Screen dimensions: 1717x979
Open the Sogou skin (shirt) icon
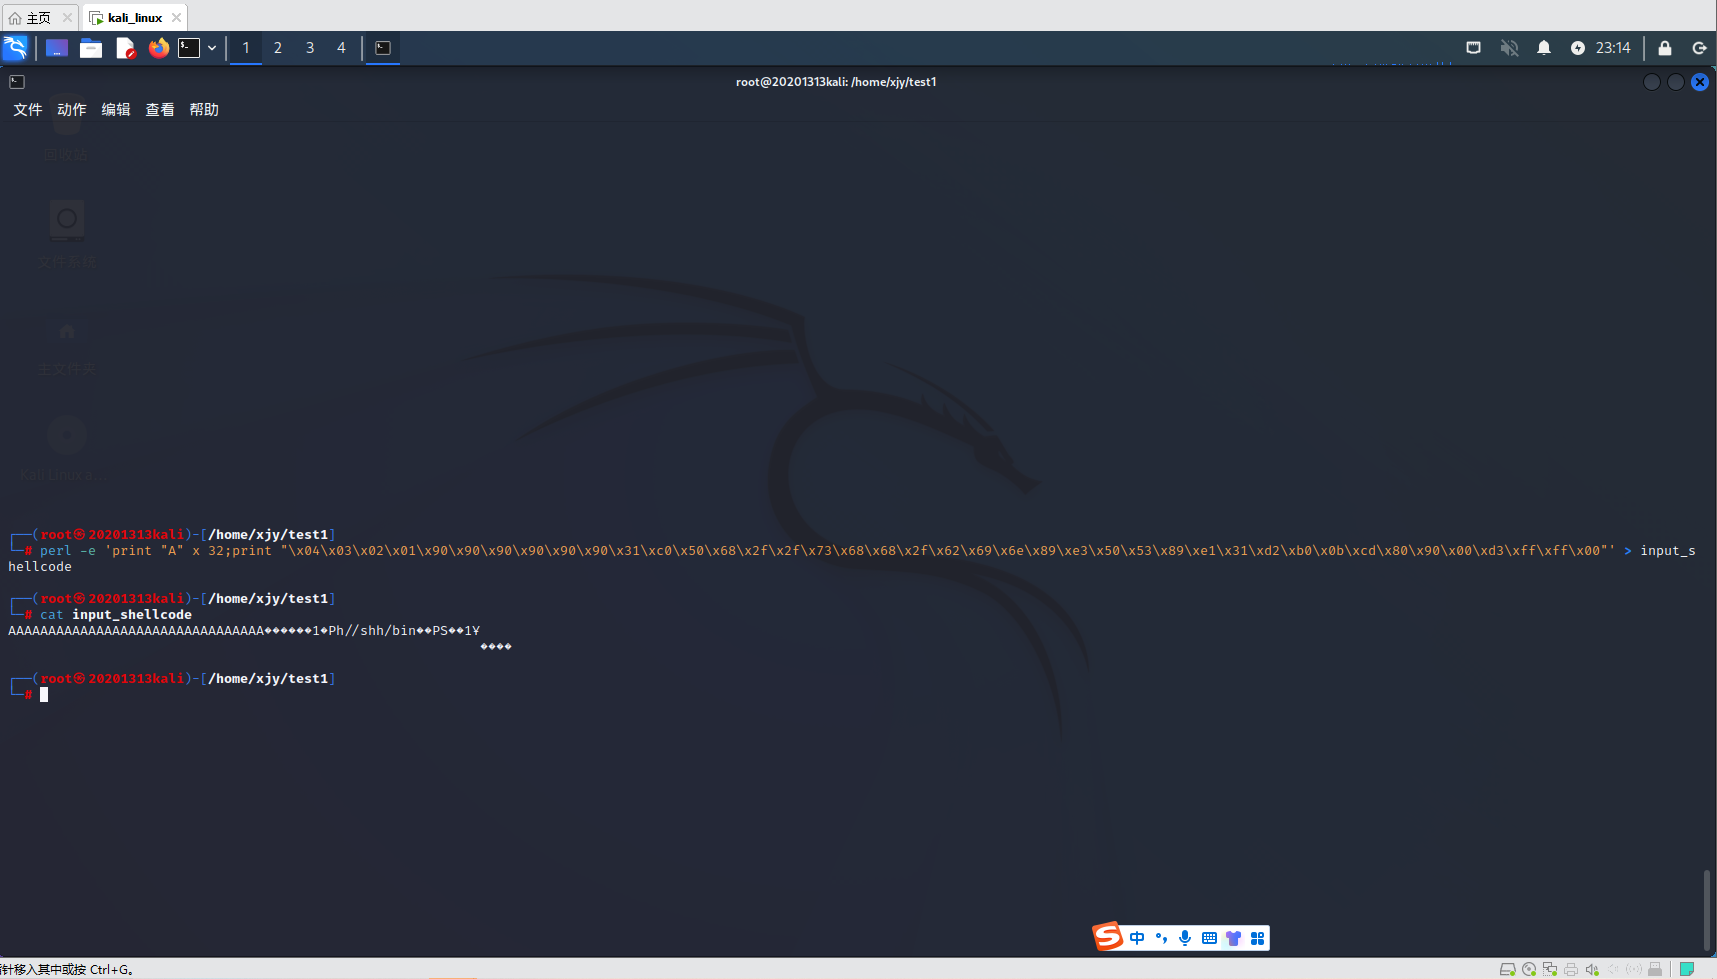click(1233, 938)
